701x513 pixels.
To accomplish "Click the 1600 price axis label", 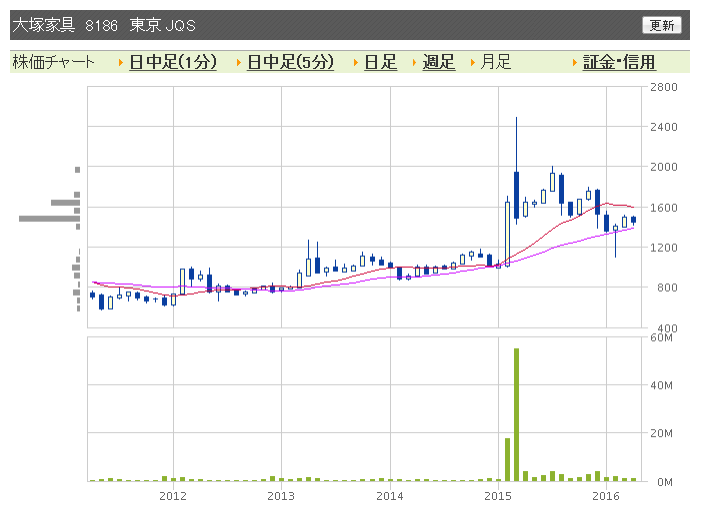I will (663, 208).
